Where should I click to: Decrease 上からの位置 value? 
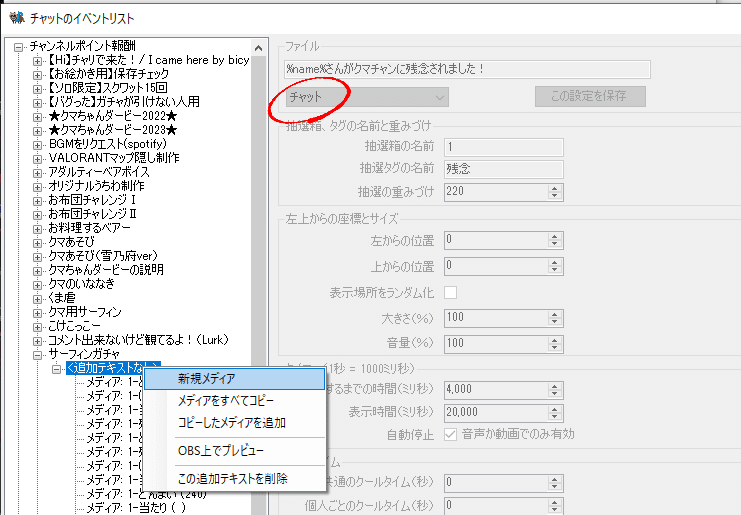tap(555, 270)
